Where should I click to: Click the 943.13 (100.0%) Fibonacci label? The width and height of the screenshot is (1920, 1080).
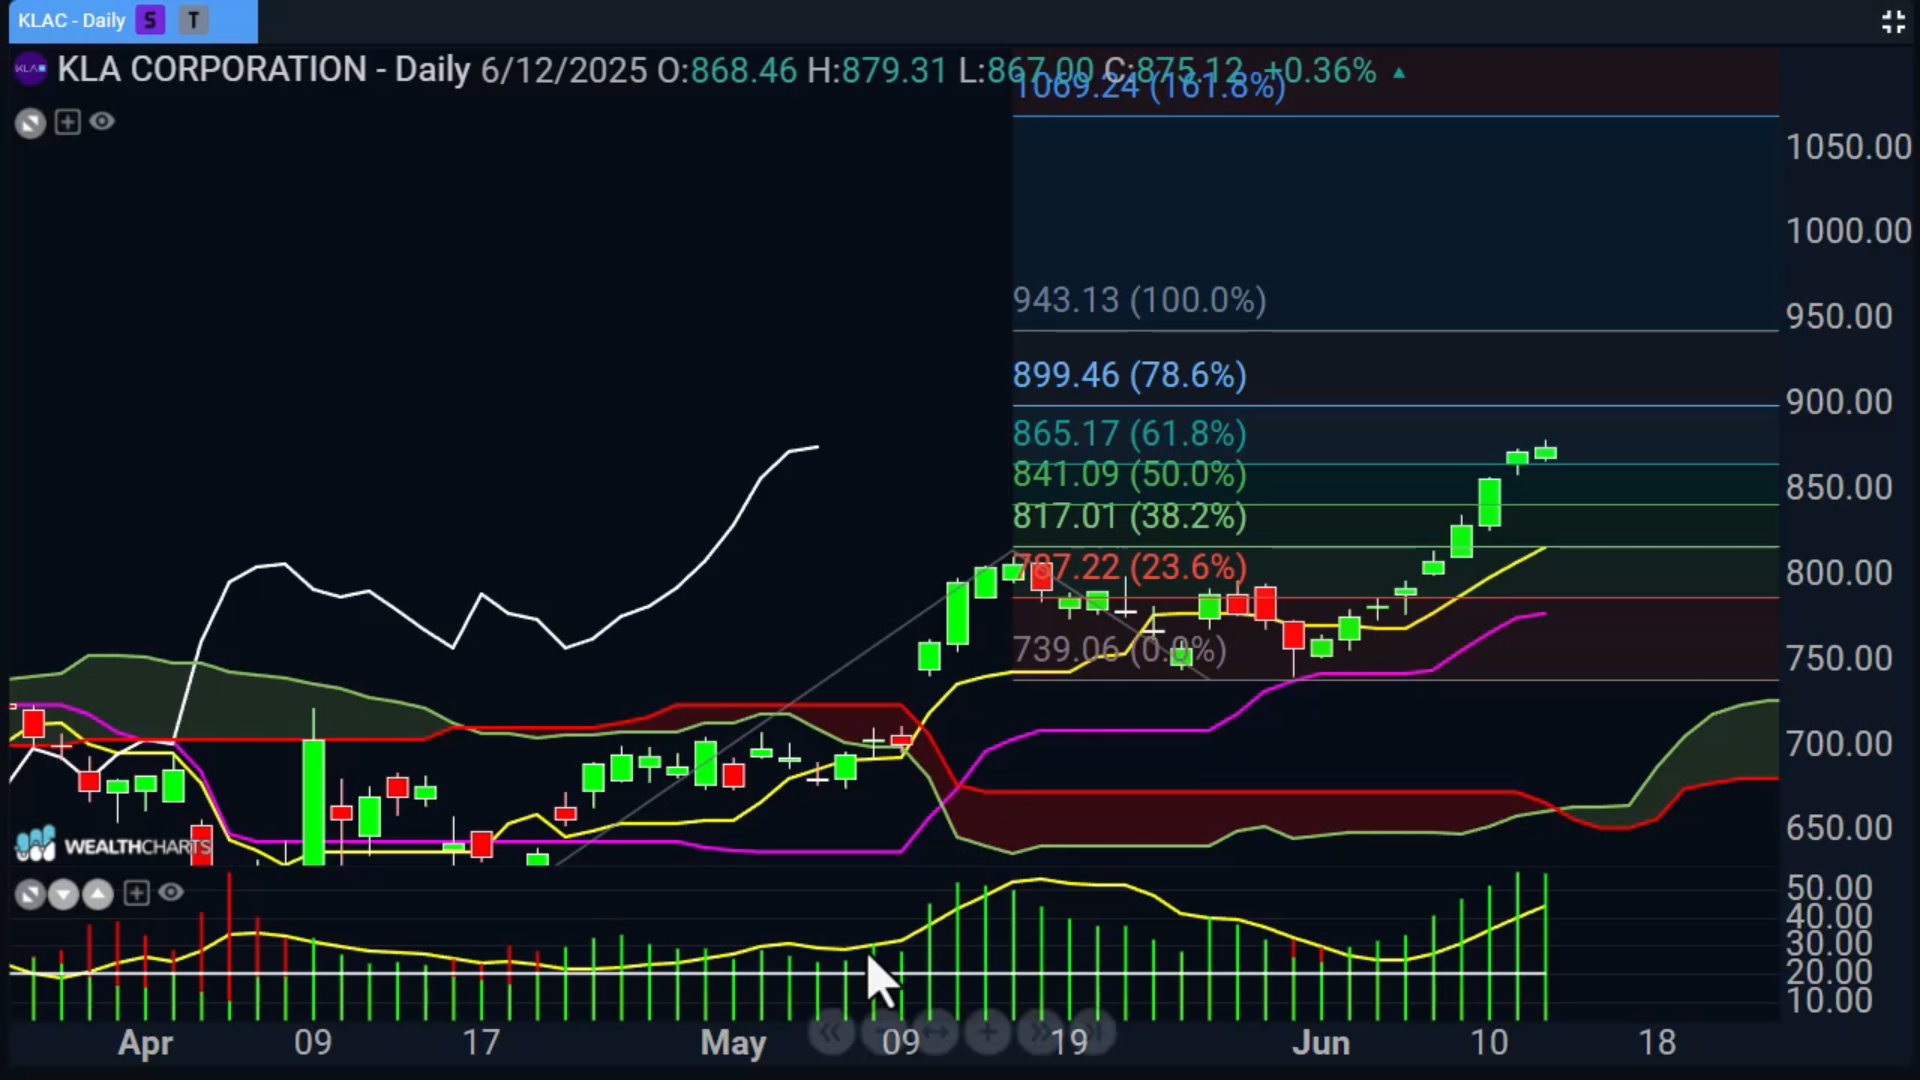(1139, 300)
